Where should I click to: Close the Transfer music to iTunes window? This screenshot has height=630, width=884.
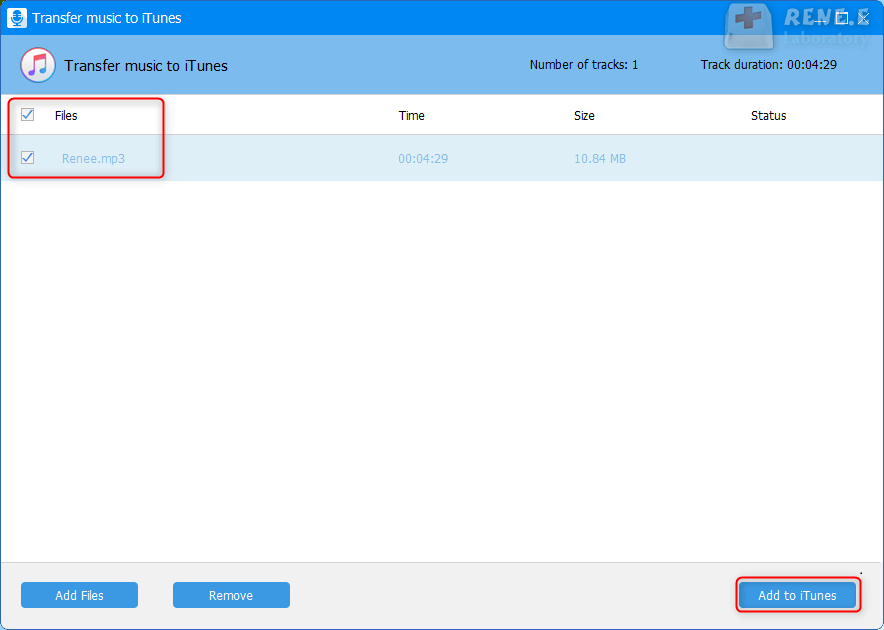(863, 19)
